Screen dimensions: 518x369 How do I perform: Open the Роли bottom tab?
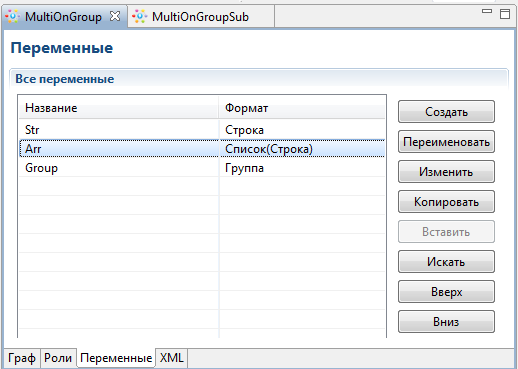point(58,358)
